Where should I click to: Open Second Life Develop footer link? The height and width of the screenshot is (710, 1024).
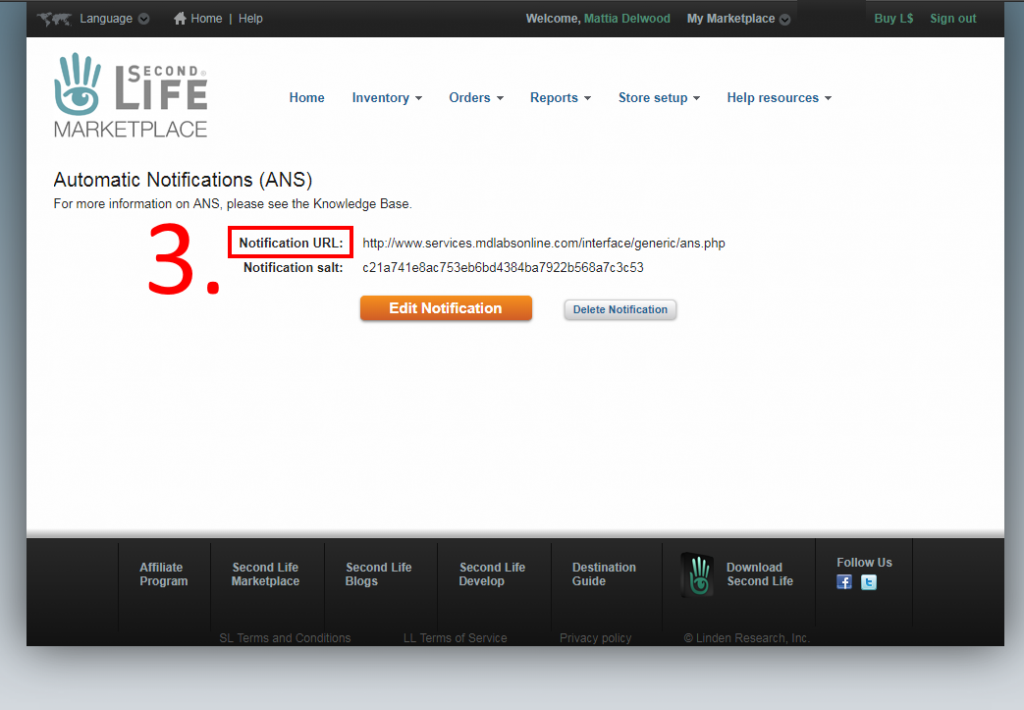click(492, 574)
